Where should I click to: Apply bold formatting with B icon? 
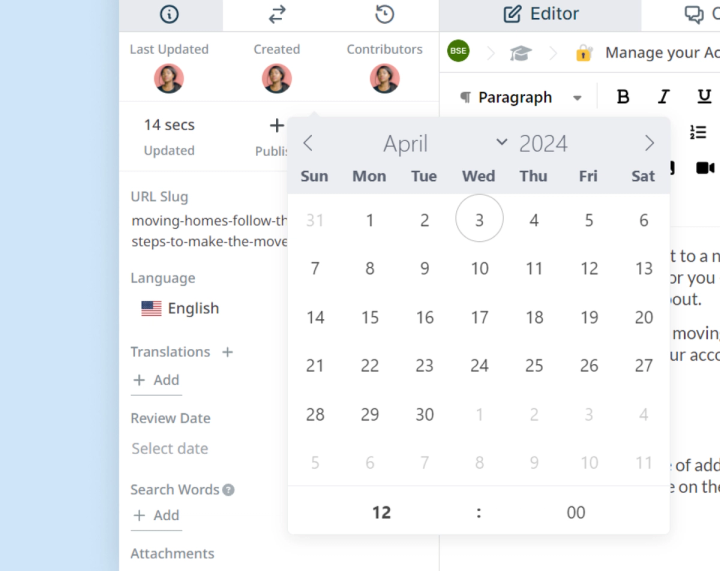click(623, 97)
